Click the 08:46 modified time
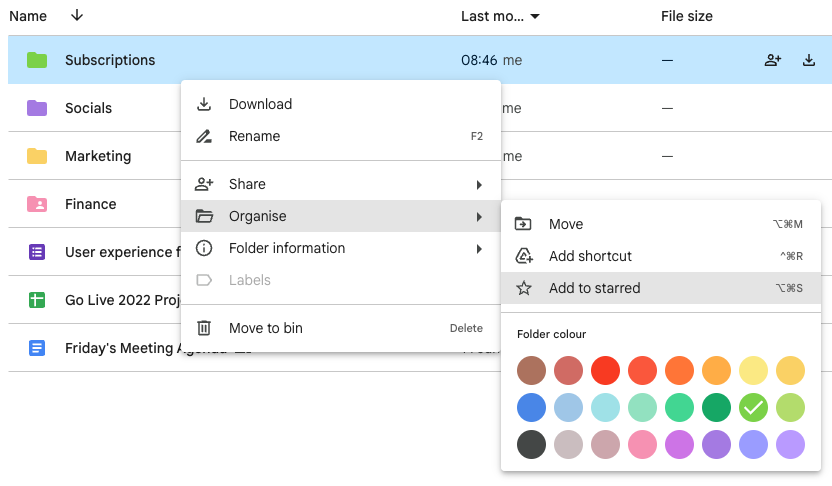 (x=479, y=60)
